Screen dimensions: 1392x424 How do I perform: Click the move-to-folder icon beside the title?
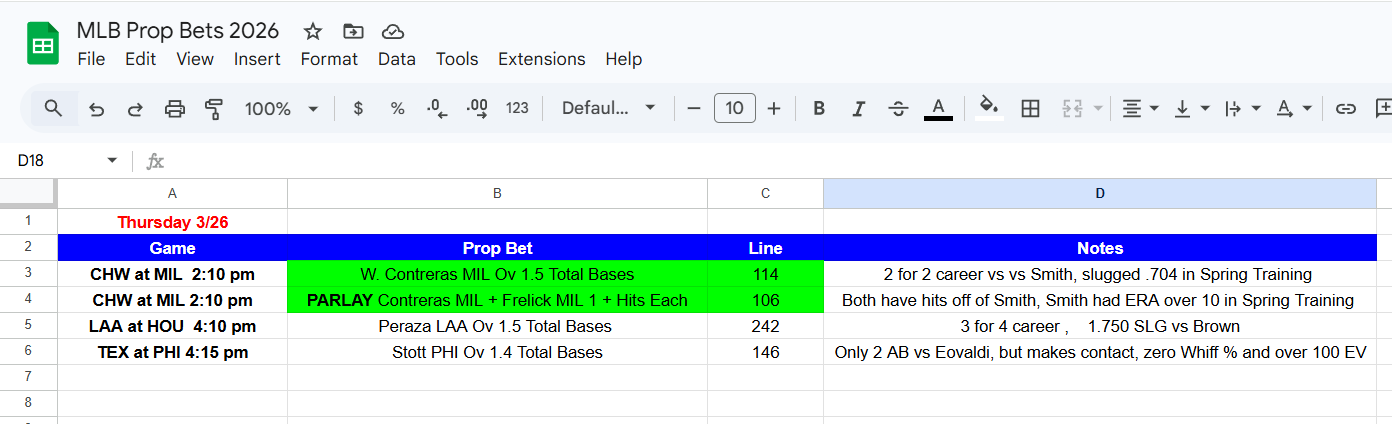pos(353,31)
